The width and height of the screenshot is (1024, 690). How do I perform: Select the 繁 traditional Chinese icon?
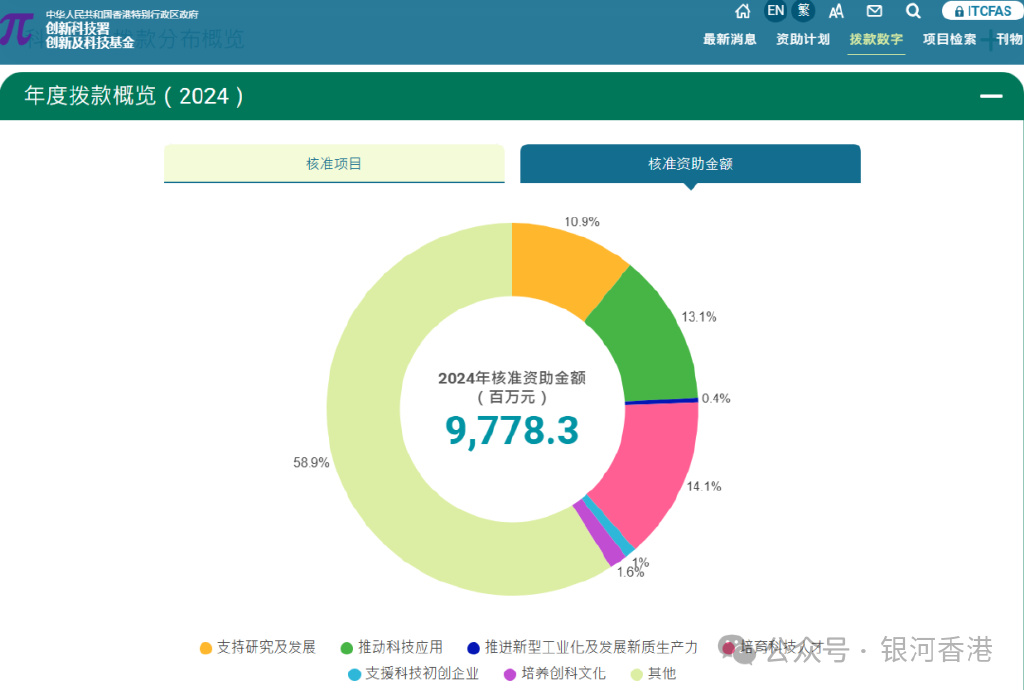tap(803, 11)
